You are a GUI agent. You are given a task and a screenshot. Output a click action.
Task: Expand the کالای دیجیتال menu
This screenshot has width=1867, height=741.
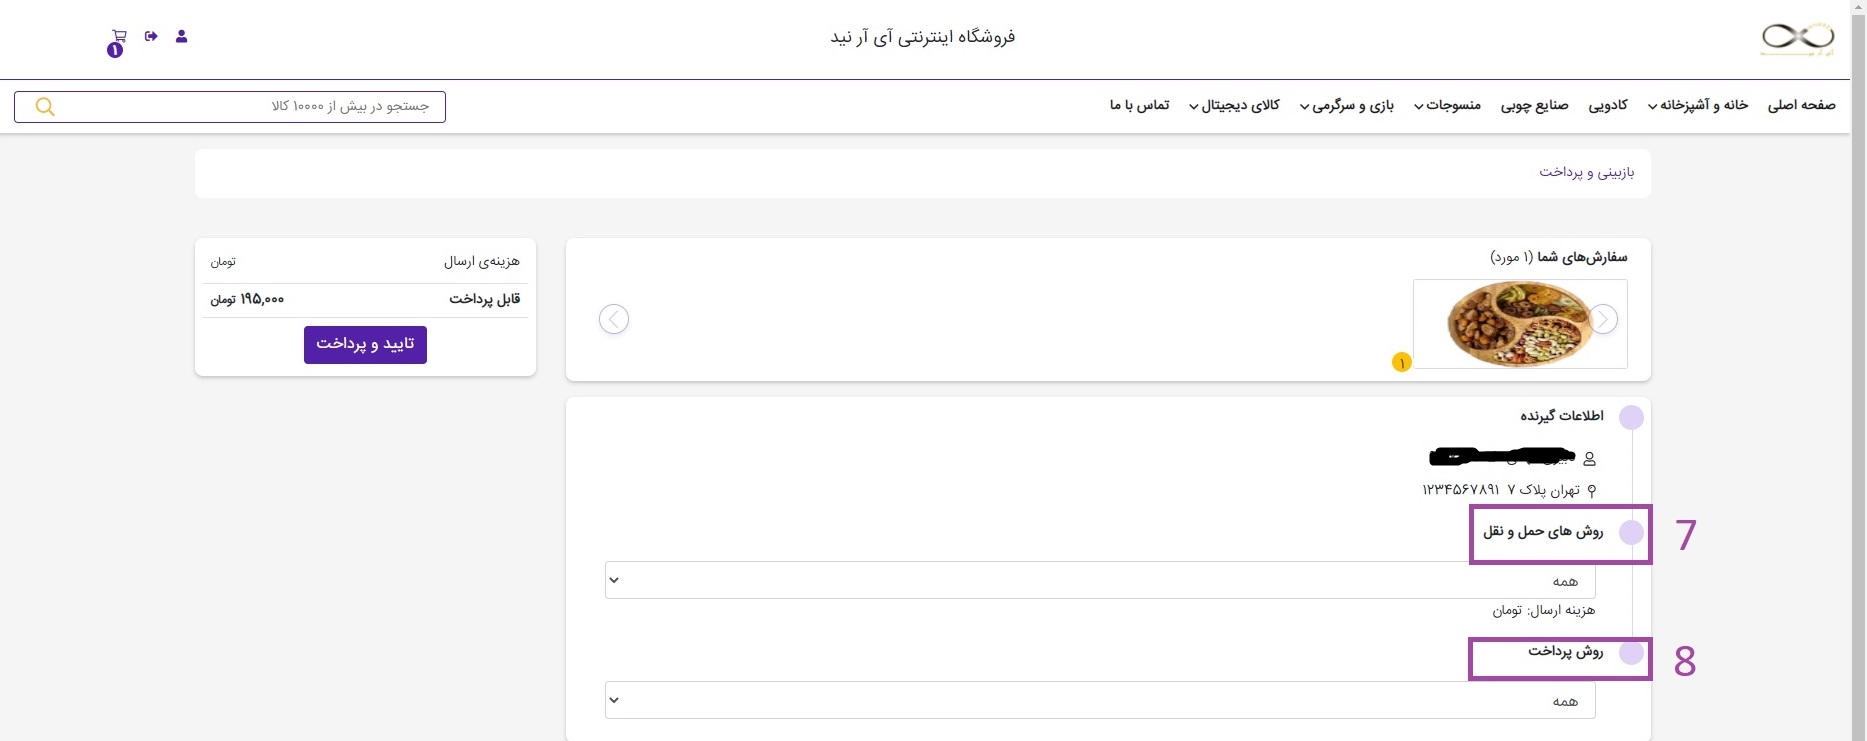pyautogui.click(x=1234, y=105)
